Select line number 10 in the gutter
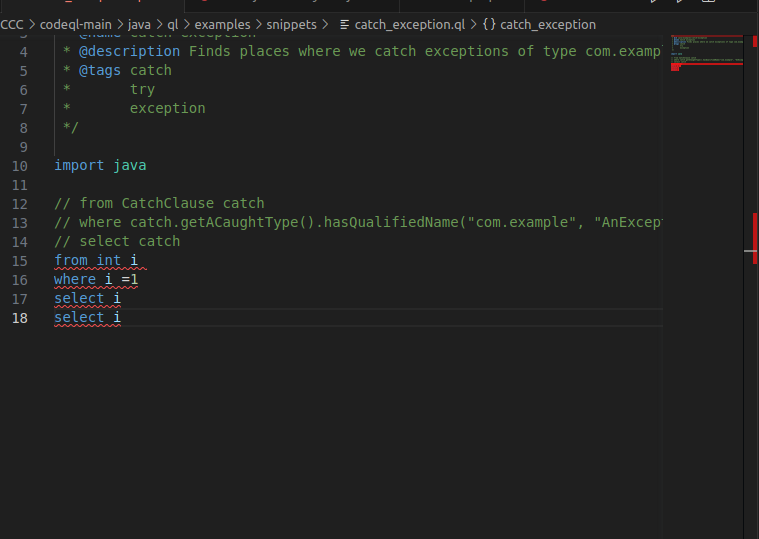Viewport: 759px width, 539px height. [20, 165]
